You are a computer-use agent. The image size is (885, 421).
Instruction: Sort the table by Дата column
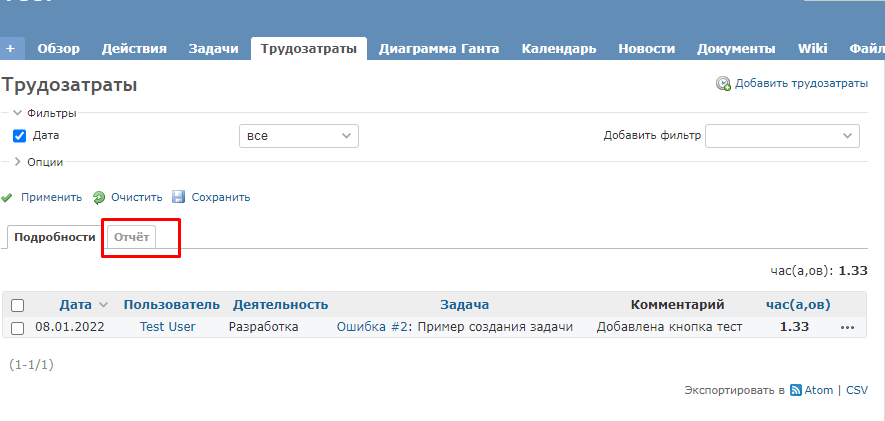75,305
